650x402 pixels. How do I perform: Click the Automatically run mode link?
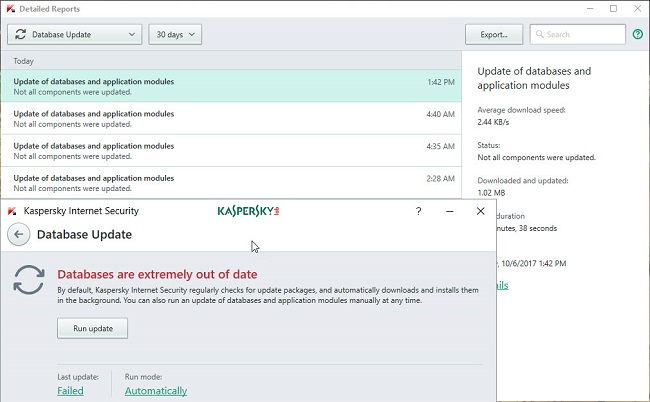pyautogui.click(x=155, y=391)
